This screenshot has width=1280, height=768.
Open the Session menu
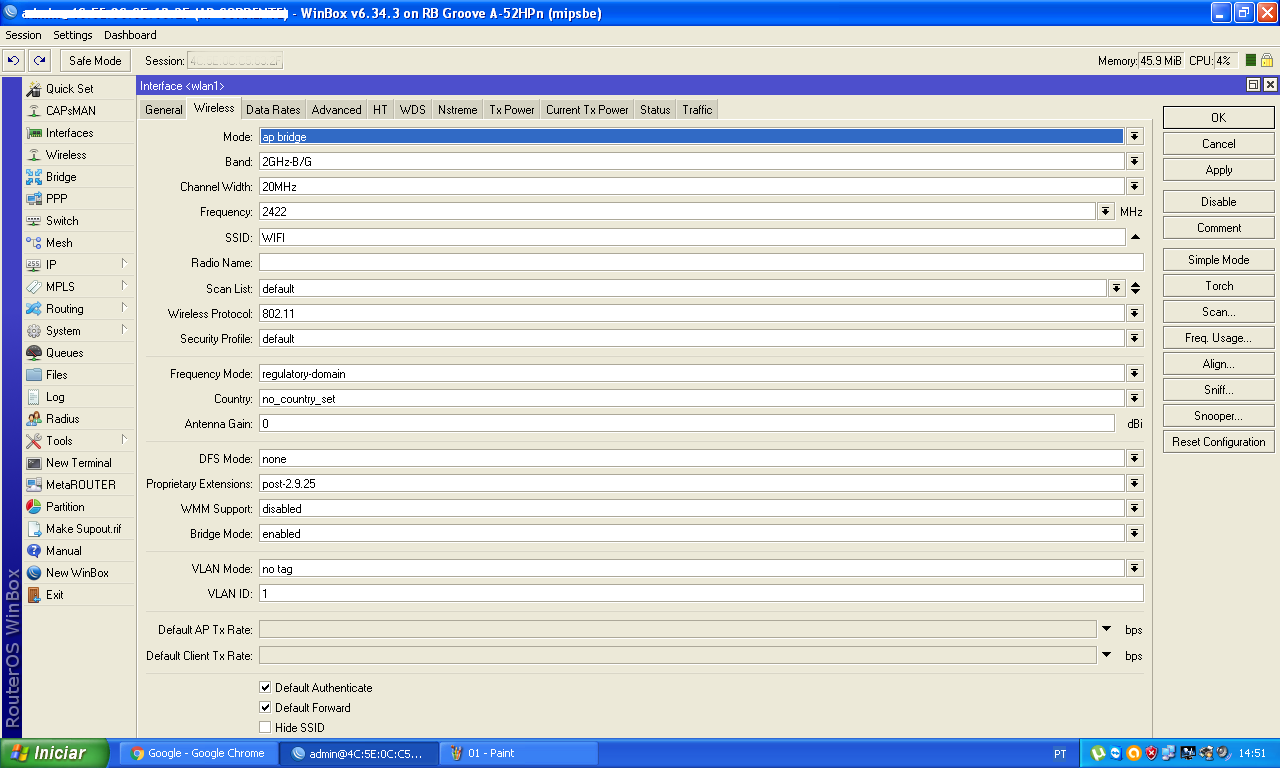click(24, 35)
